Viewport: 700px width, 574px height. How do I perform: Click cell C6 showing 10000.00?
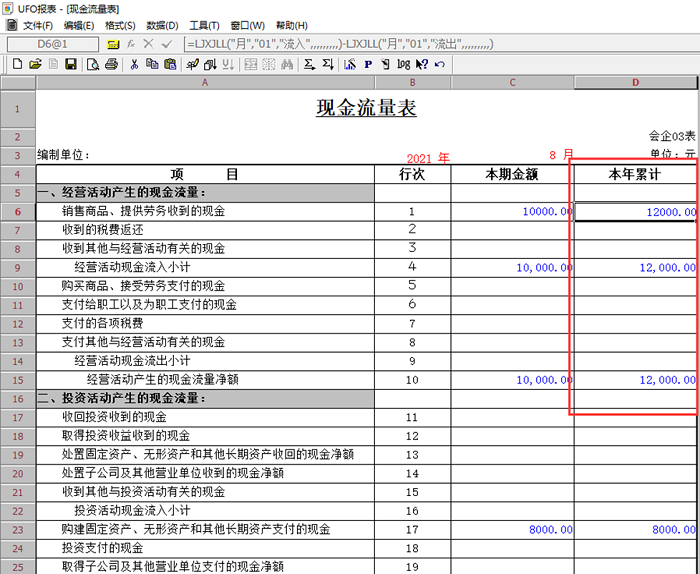tap(512, 212)
